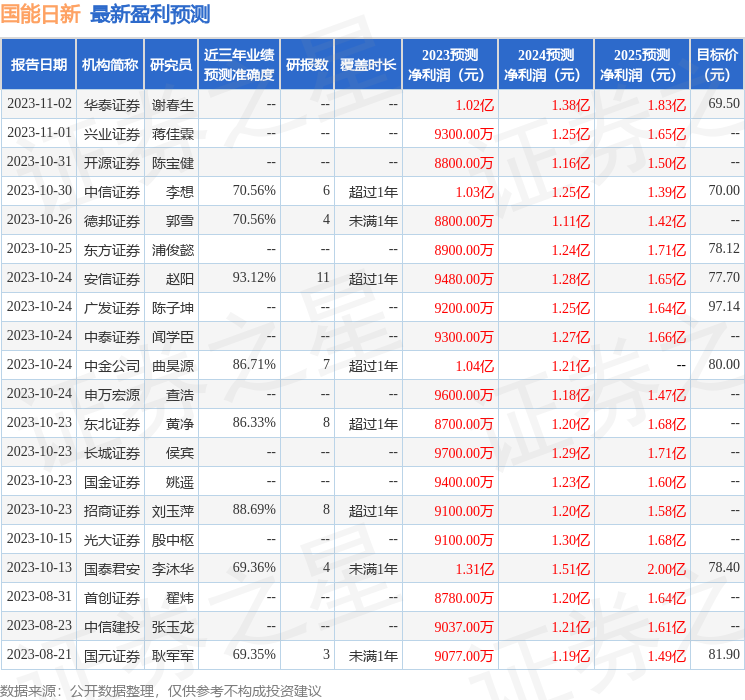This screenshot has width=745, height=700.
Task: Click accuracy value 86.33%
Action: [254, 422]
